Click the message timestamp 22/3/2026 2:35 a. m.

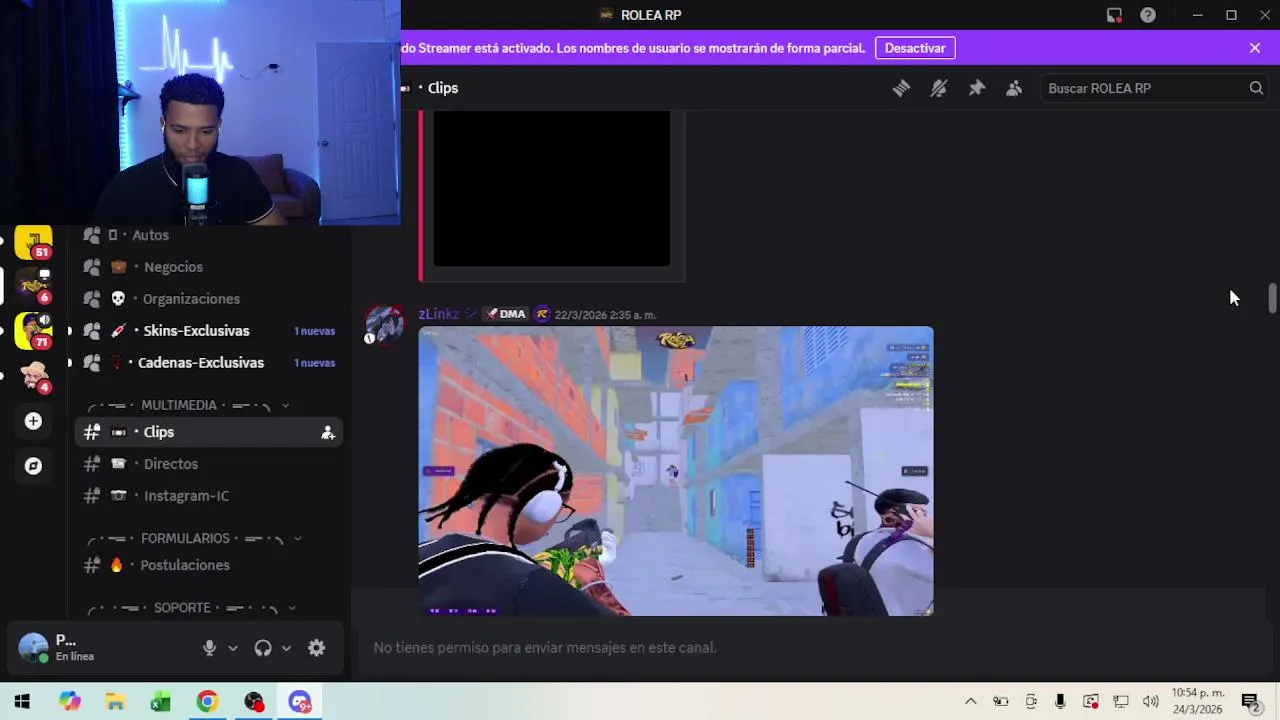pos(605,315)
